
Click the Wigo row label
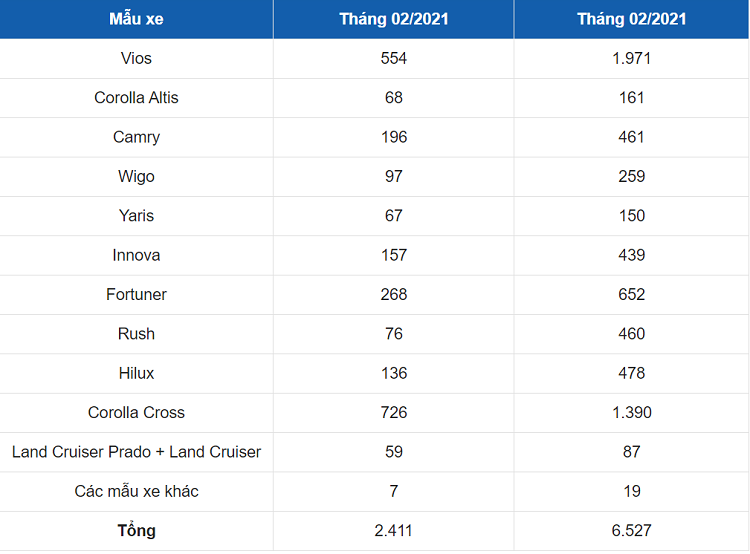click(x=136, y=176)
